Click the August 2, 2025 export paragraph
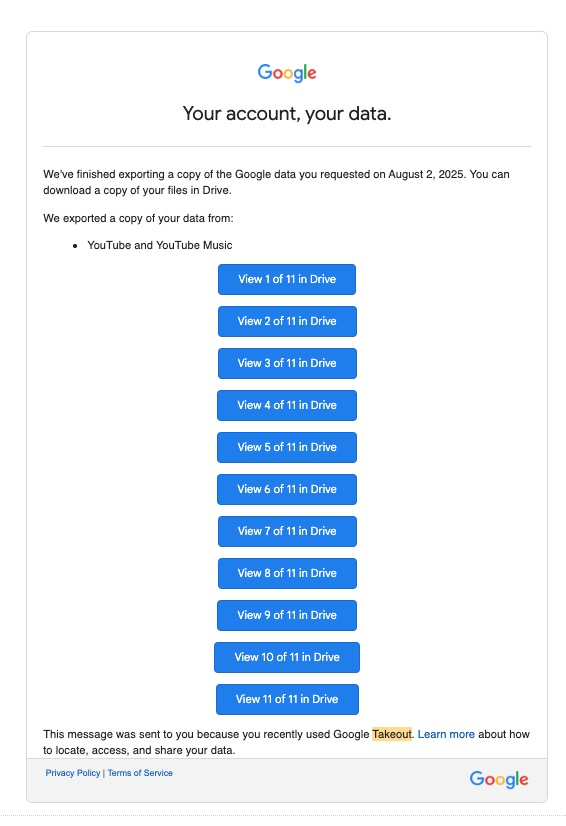The height and width of the screenshot is (826, 566). click(276, 182)
